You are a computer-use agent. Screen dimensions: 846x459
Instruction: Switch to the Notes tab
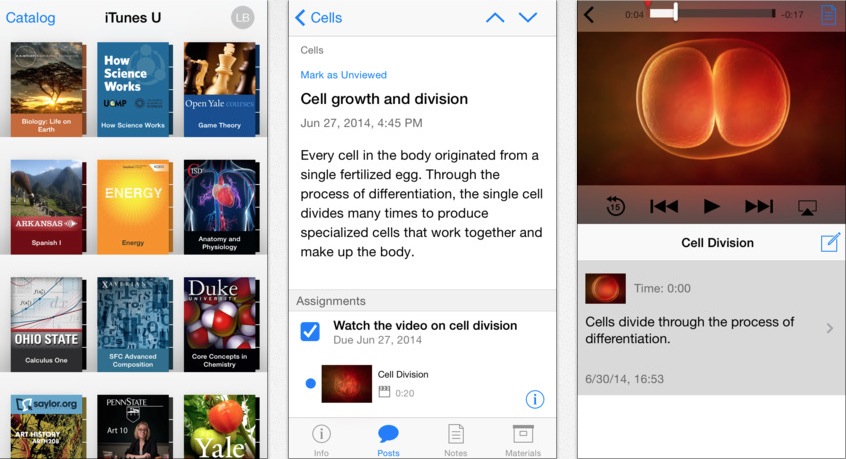[455, 440]
